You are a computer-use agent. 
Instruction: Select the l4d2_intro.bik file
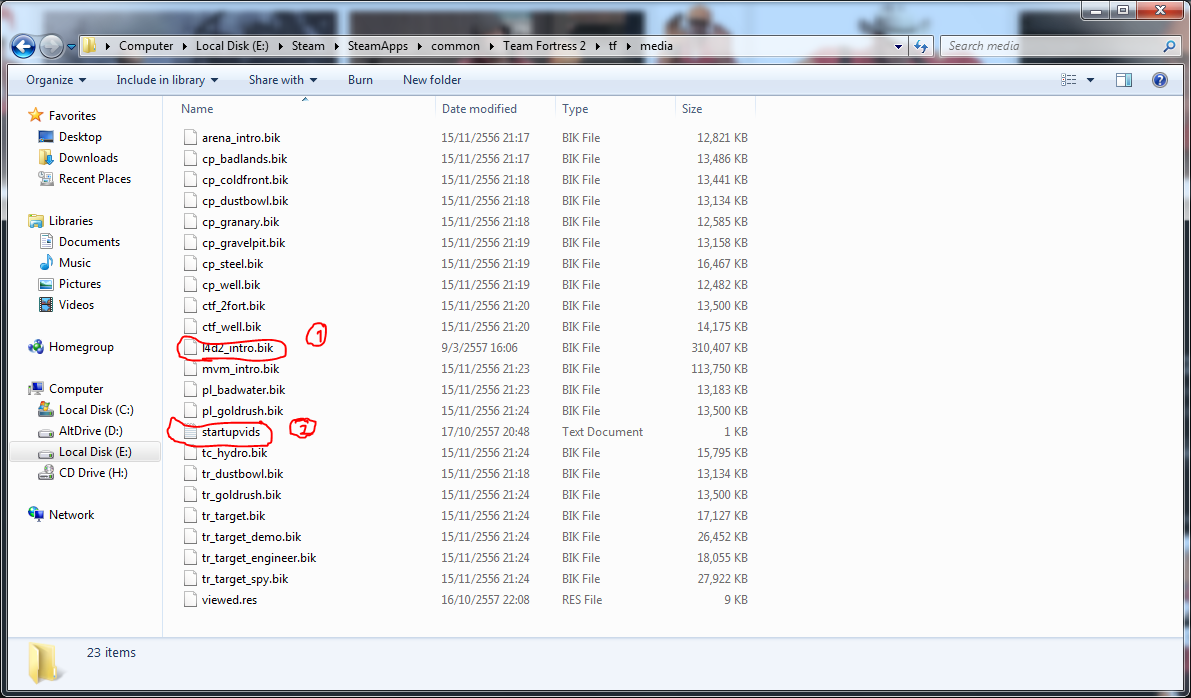point(238,348)
